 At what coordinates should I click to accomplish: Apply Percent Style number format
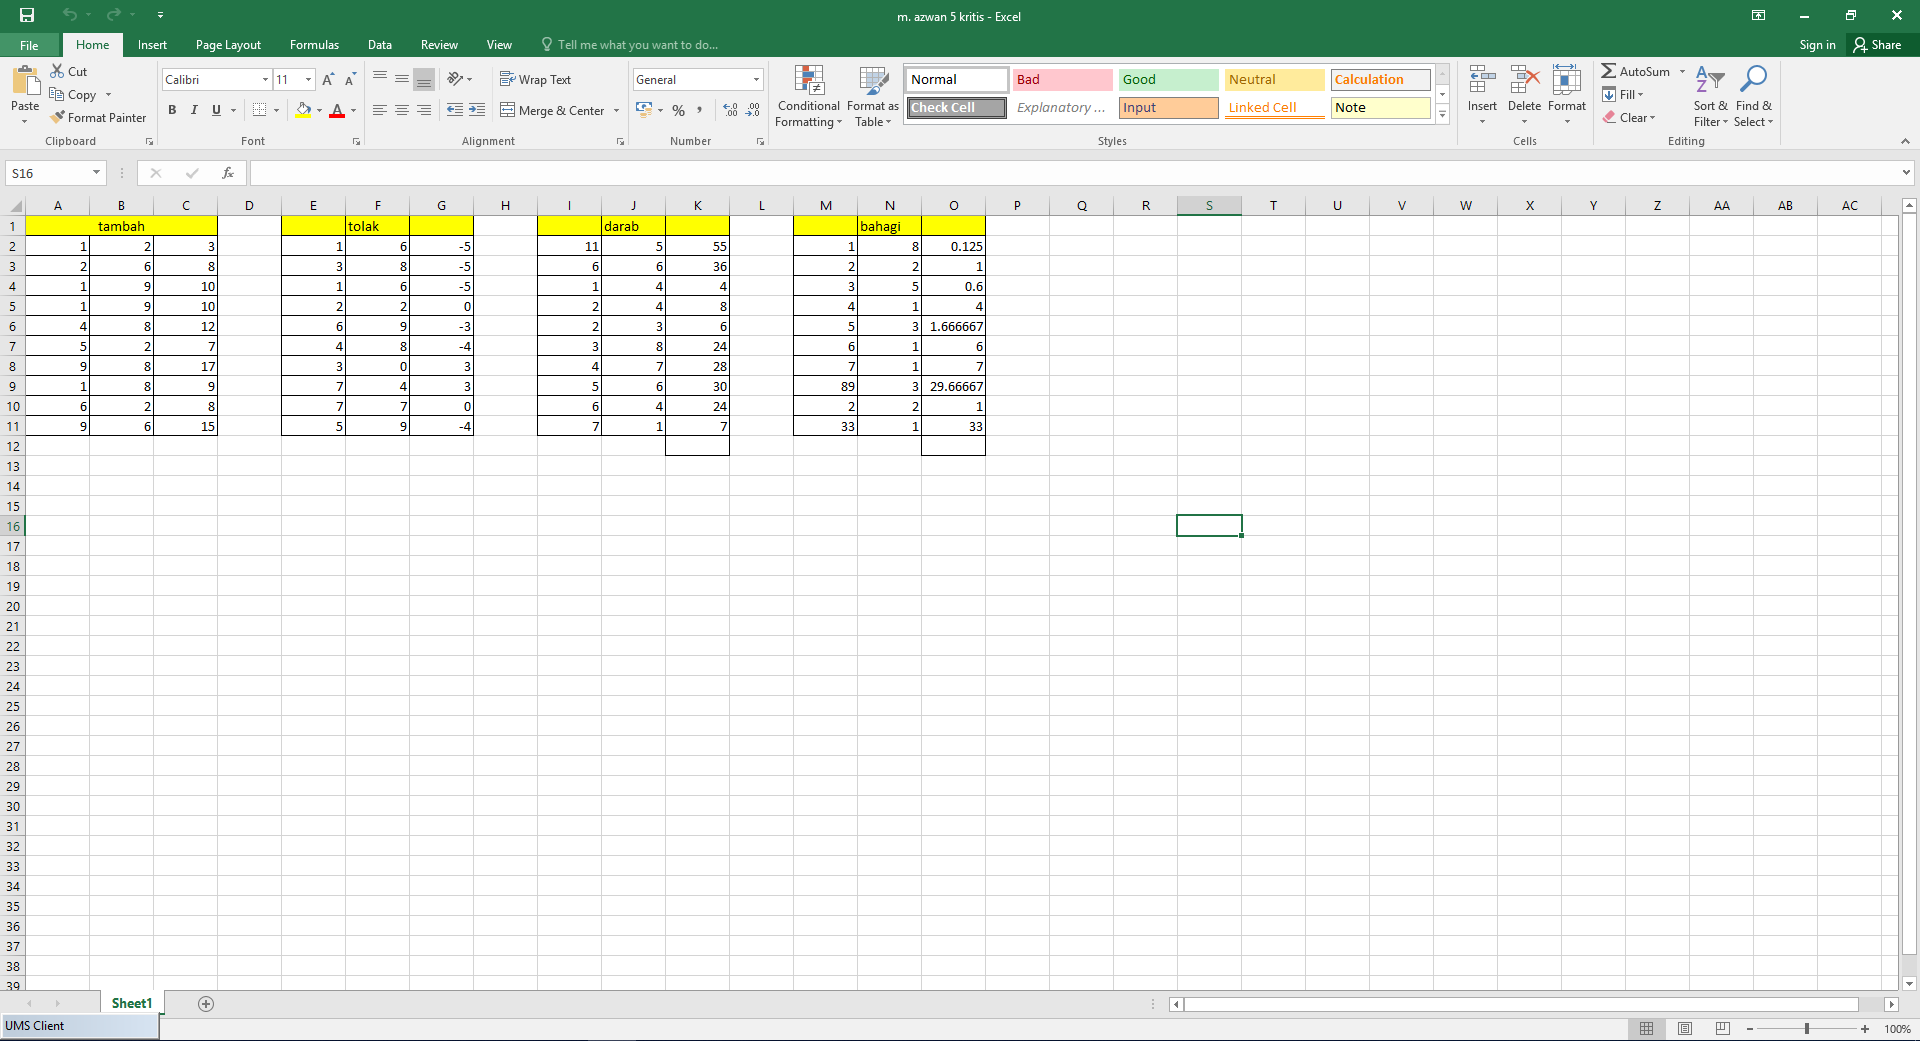tap(679, 110)
